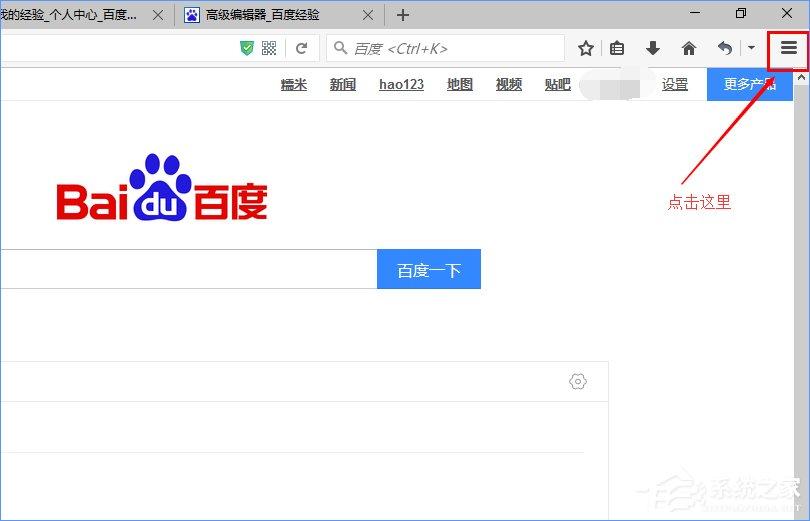Image resolution: width=810 pixels, height=521 pixels.
Task: Open the gear settings icon in panel
Action: point(578,382)
